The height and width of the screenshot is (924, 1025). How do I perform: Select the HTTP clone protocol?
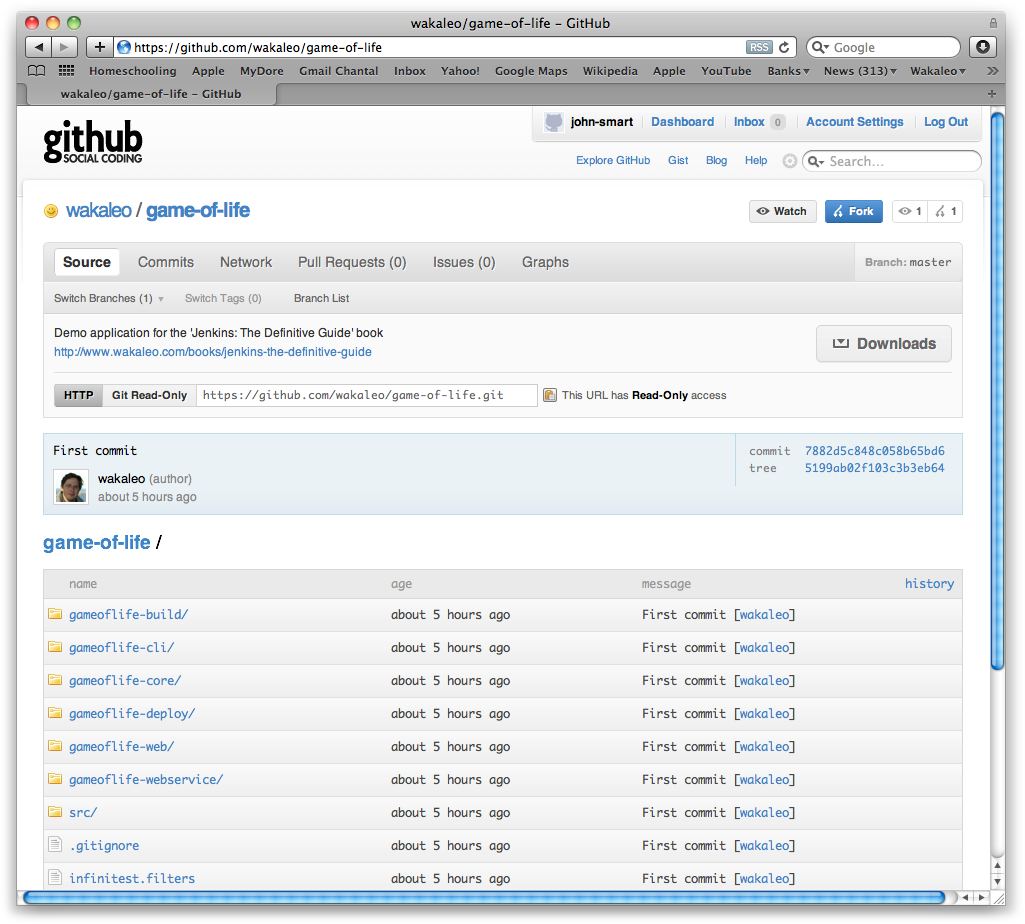click(x=78, y=395)
